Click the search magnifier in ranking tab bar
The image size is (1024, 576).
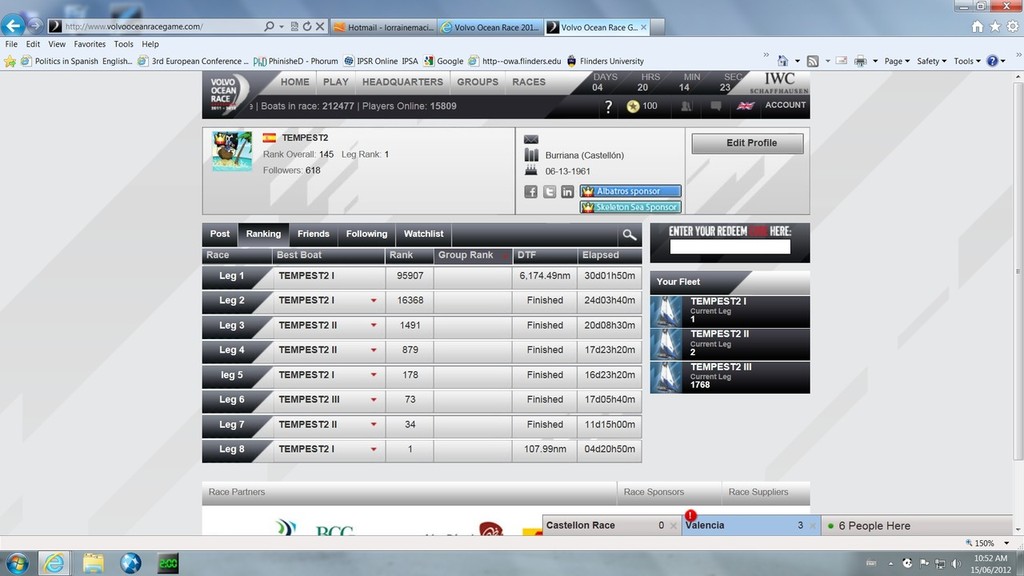click(629, 234)
